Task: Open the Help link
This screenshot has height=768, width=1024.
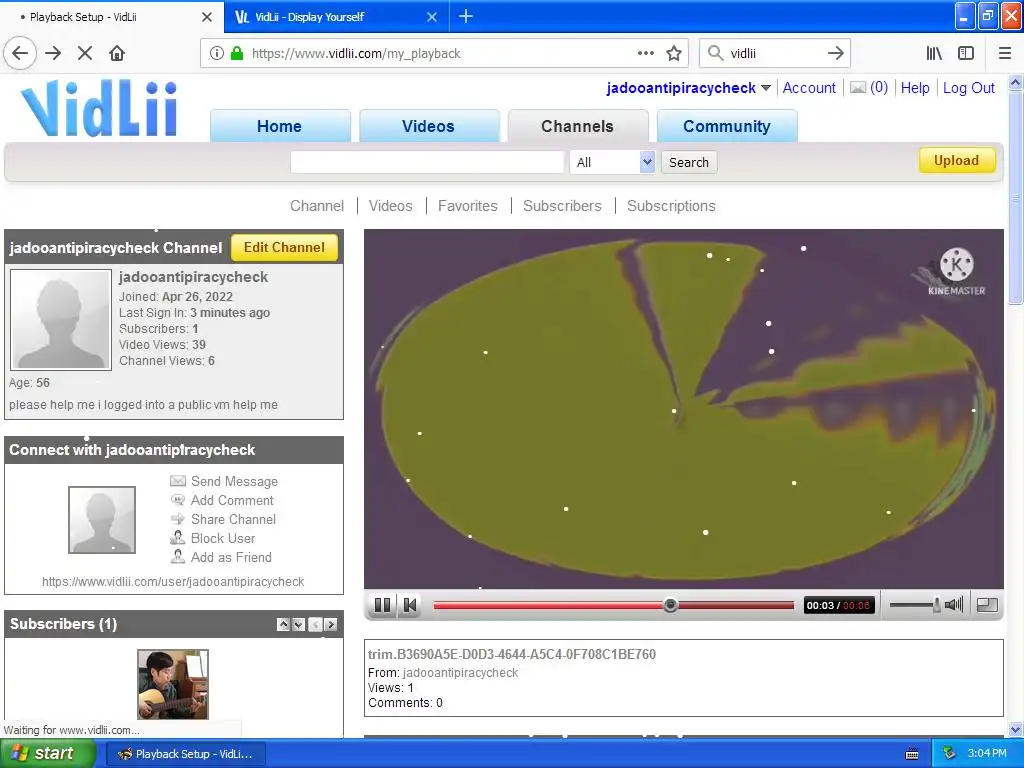Action: 915,88
